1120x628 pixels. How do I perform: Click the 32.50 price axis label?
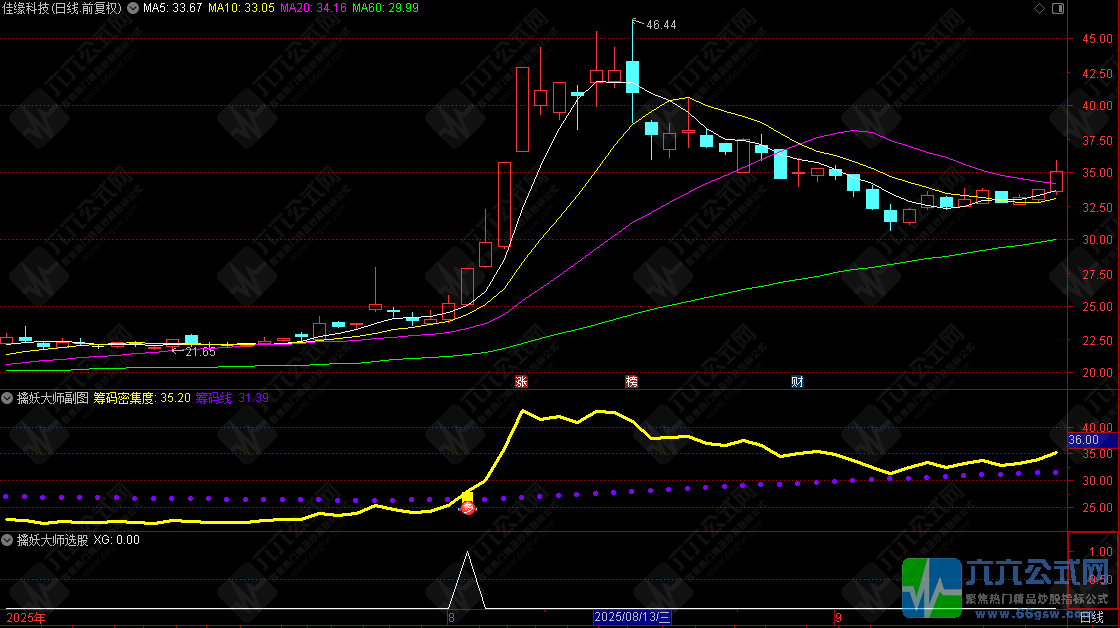pyautogui.click(x=1097, y=208)
